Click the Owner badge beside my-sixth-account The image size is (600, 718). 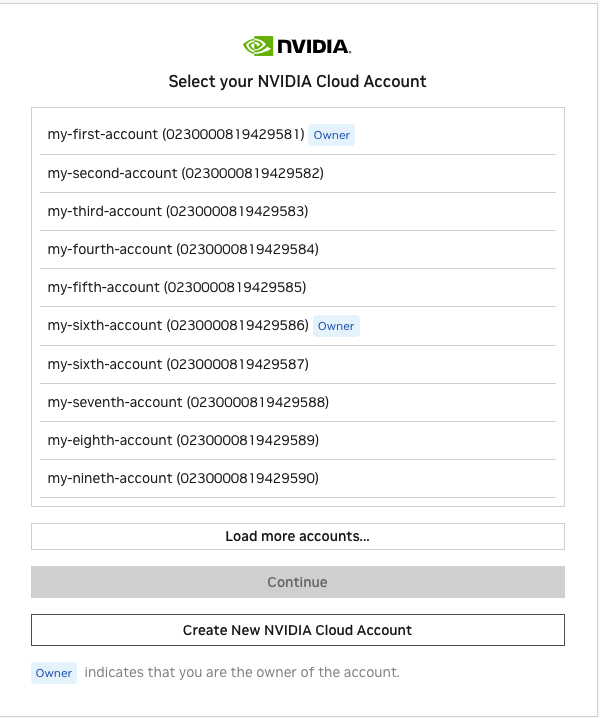pyautogui.click(x=336, y=326)
